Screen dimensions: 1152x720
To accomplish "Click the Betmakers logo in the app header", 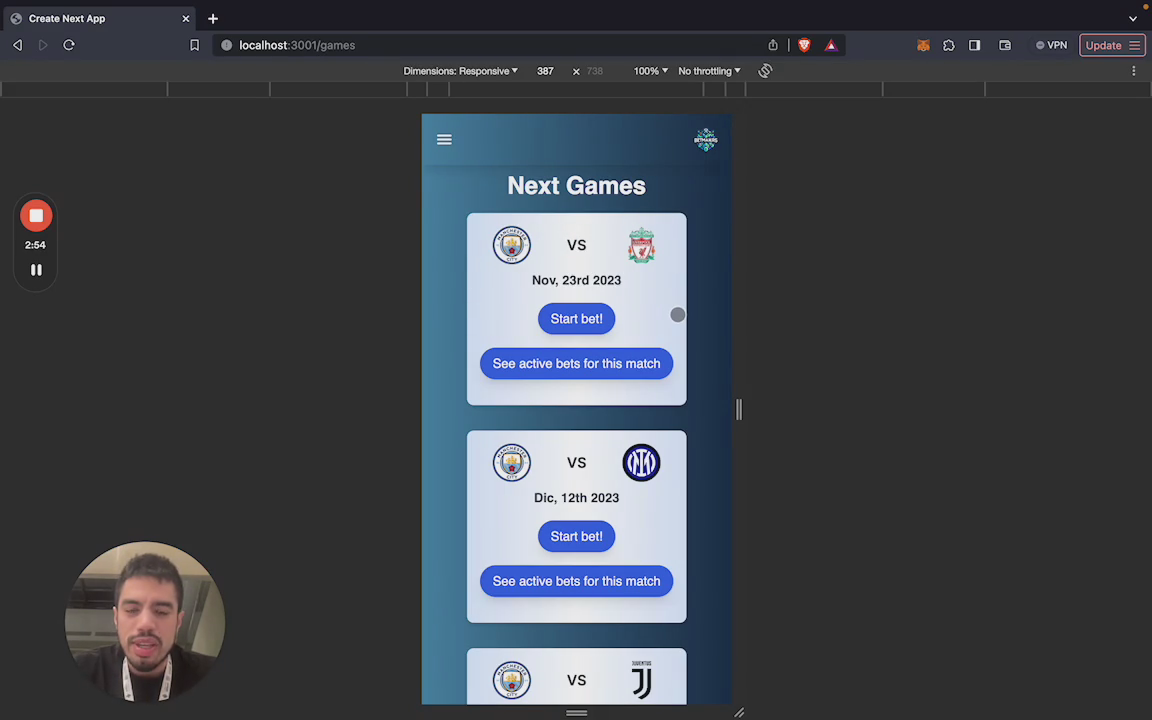I will [x=705, y=140].
